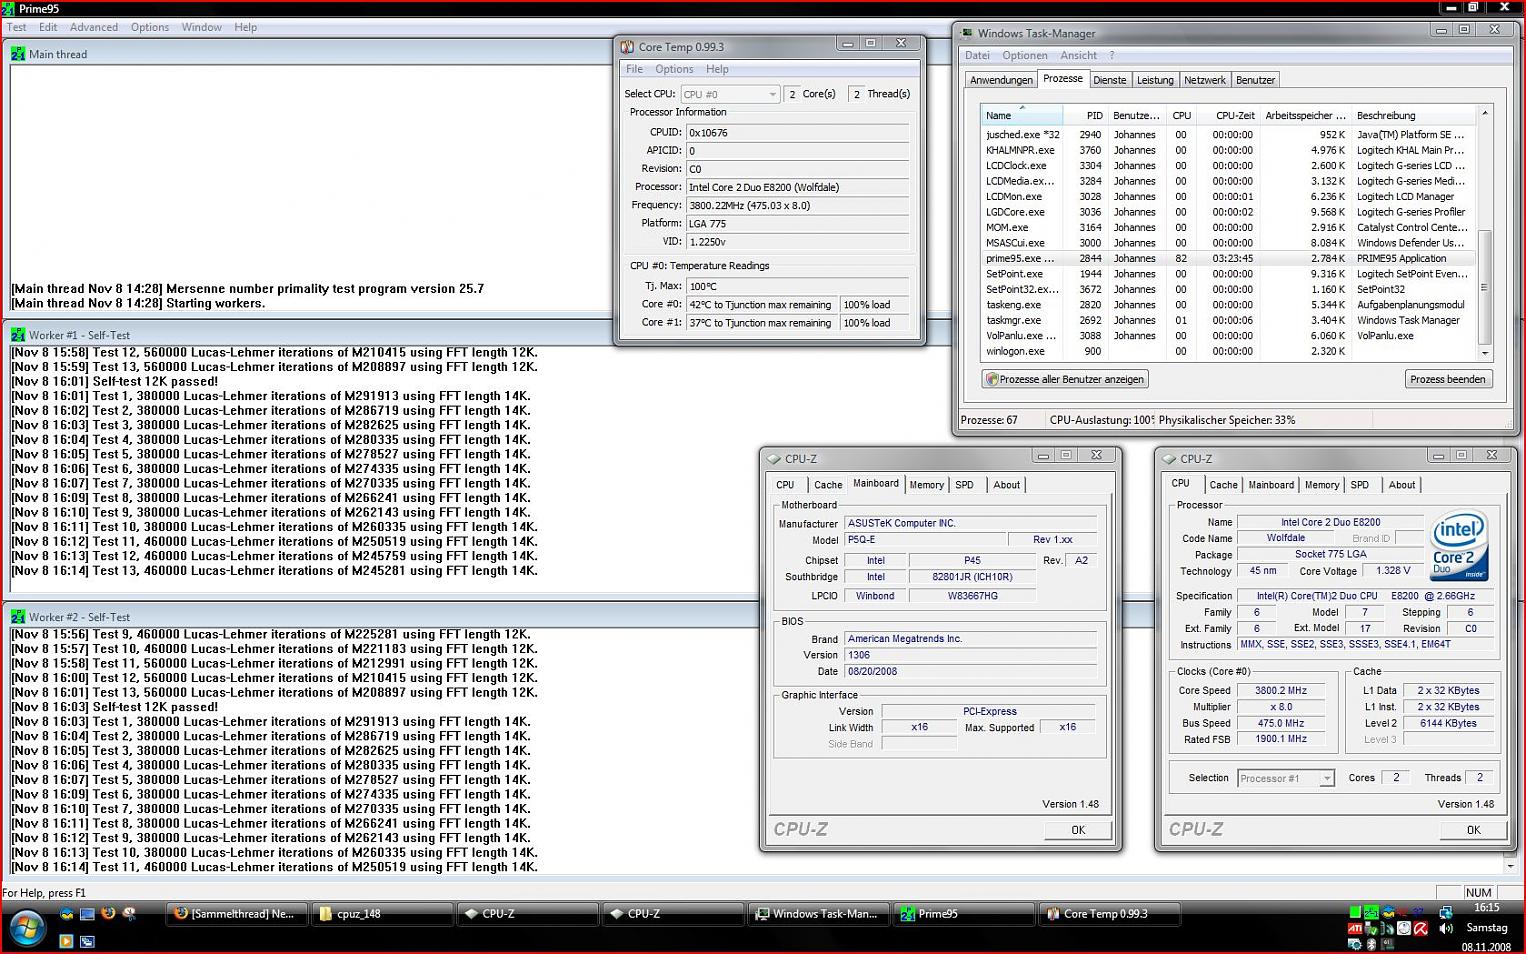Click the Intel Core 2 Duo logo in CPU-Z
The image size is (1526, 954).
1459,546
